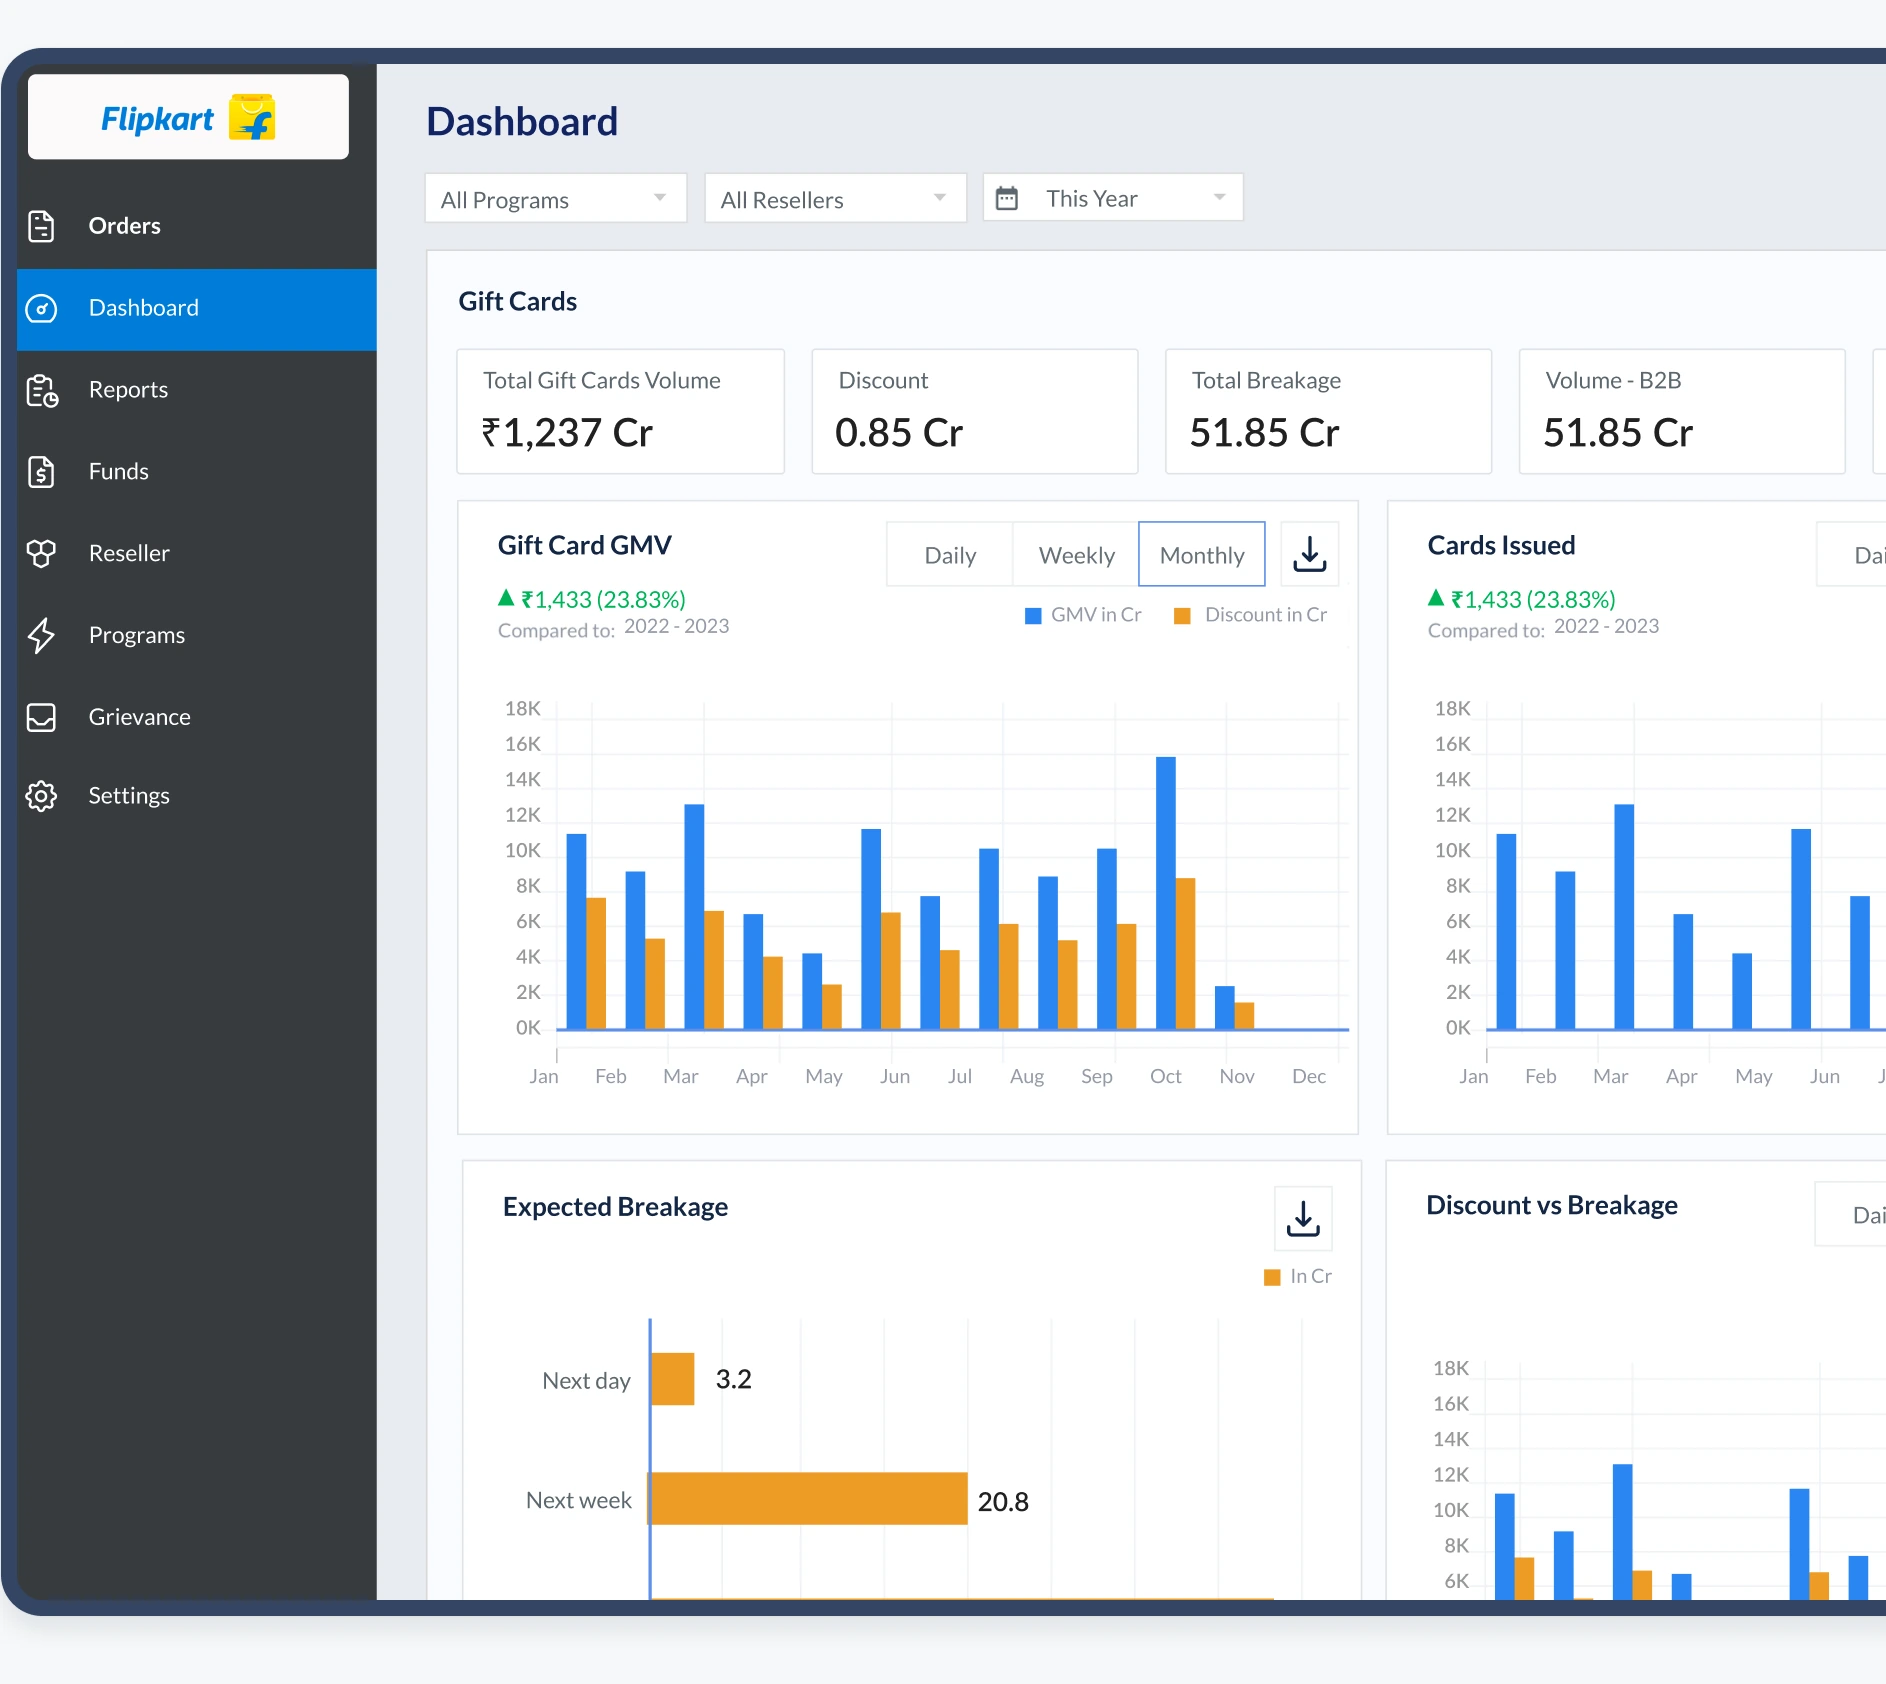The width and height of the screenshot is (1886, 1684).
Task: Click the Next day breakage bar
Action: click(673, 1379)
